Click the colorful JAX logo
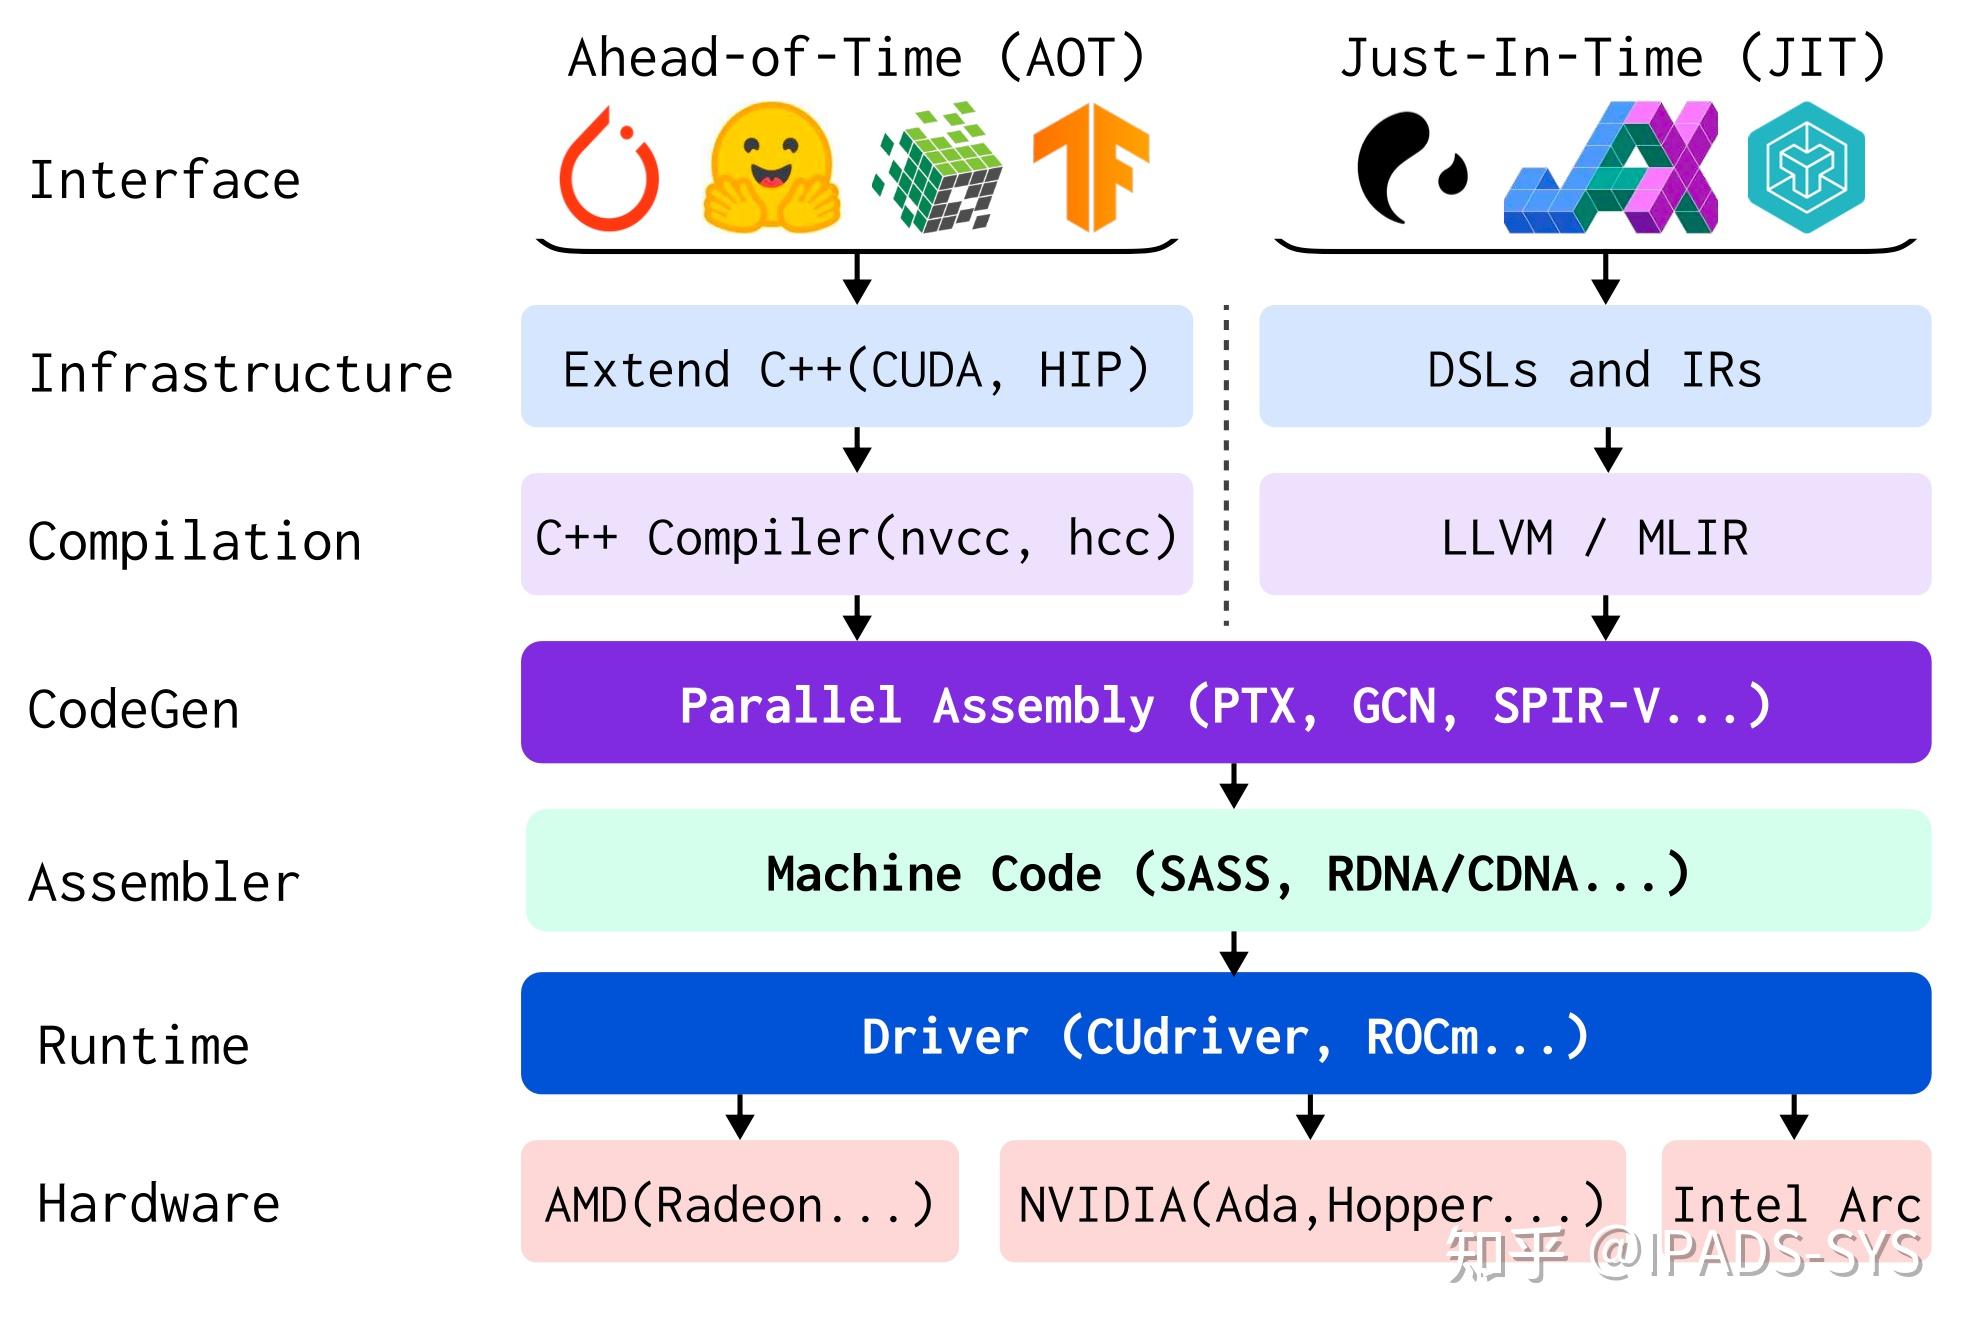 [1610, 168]
